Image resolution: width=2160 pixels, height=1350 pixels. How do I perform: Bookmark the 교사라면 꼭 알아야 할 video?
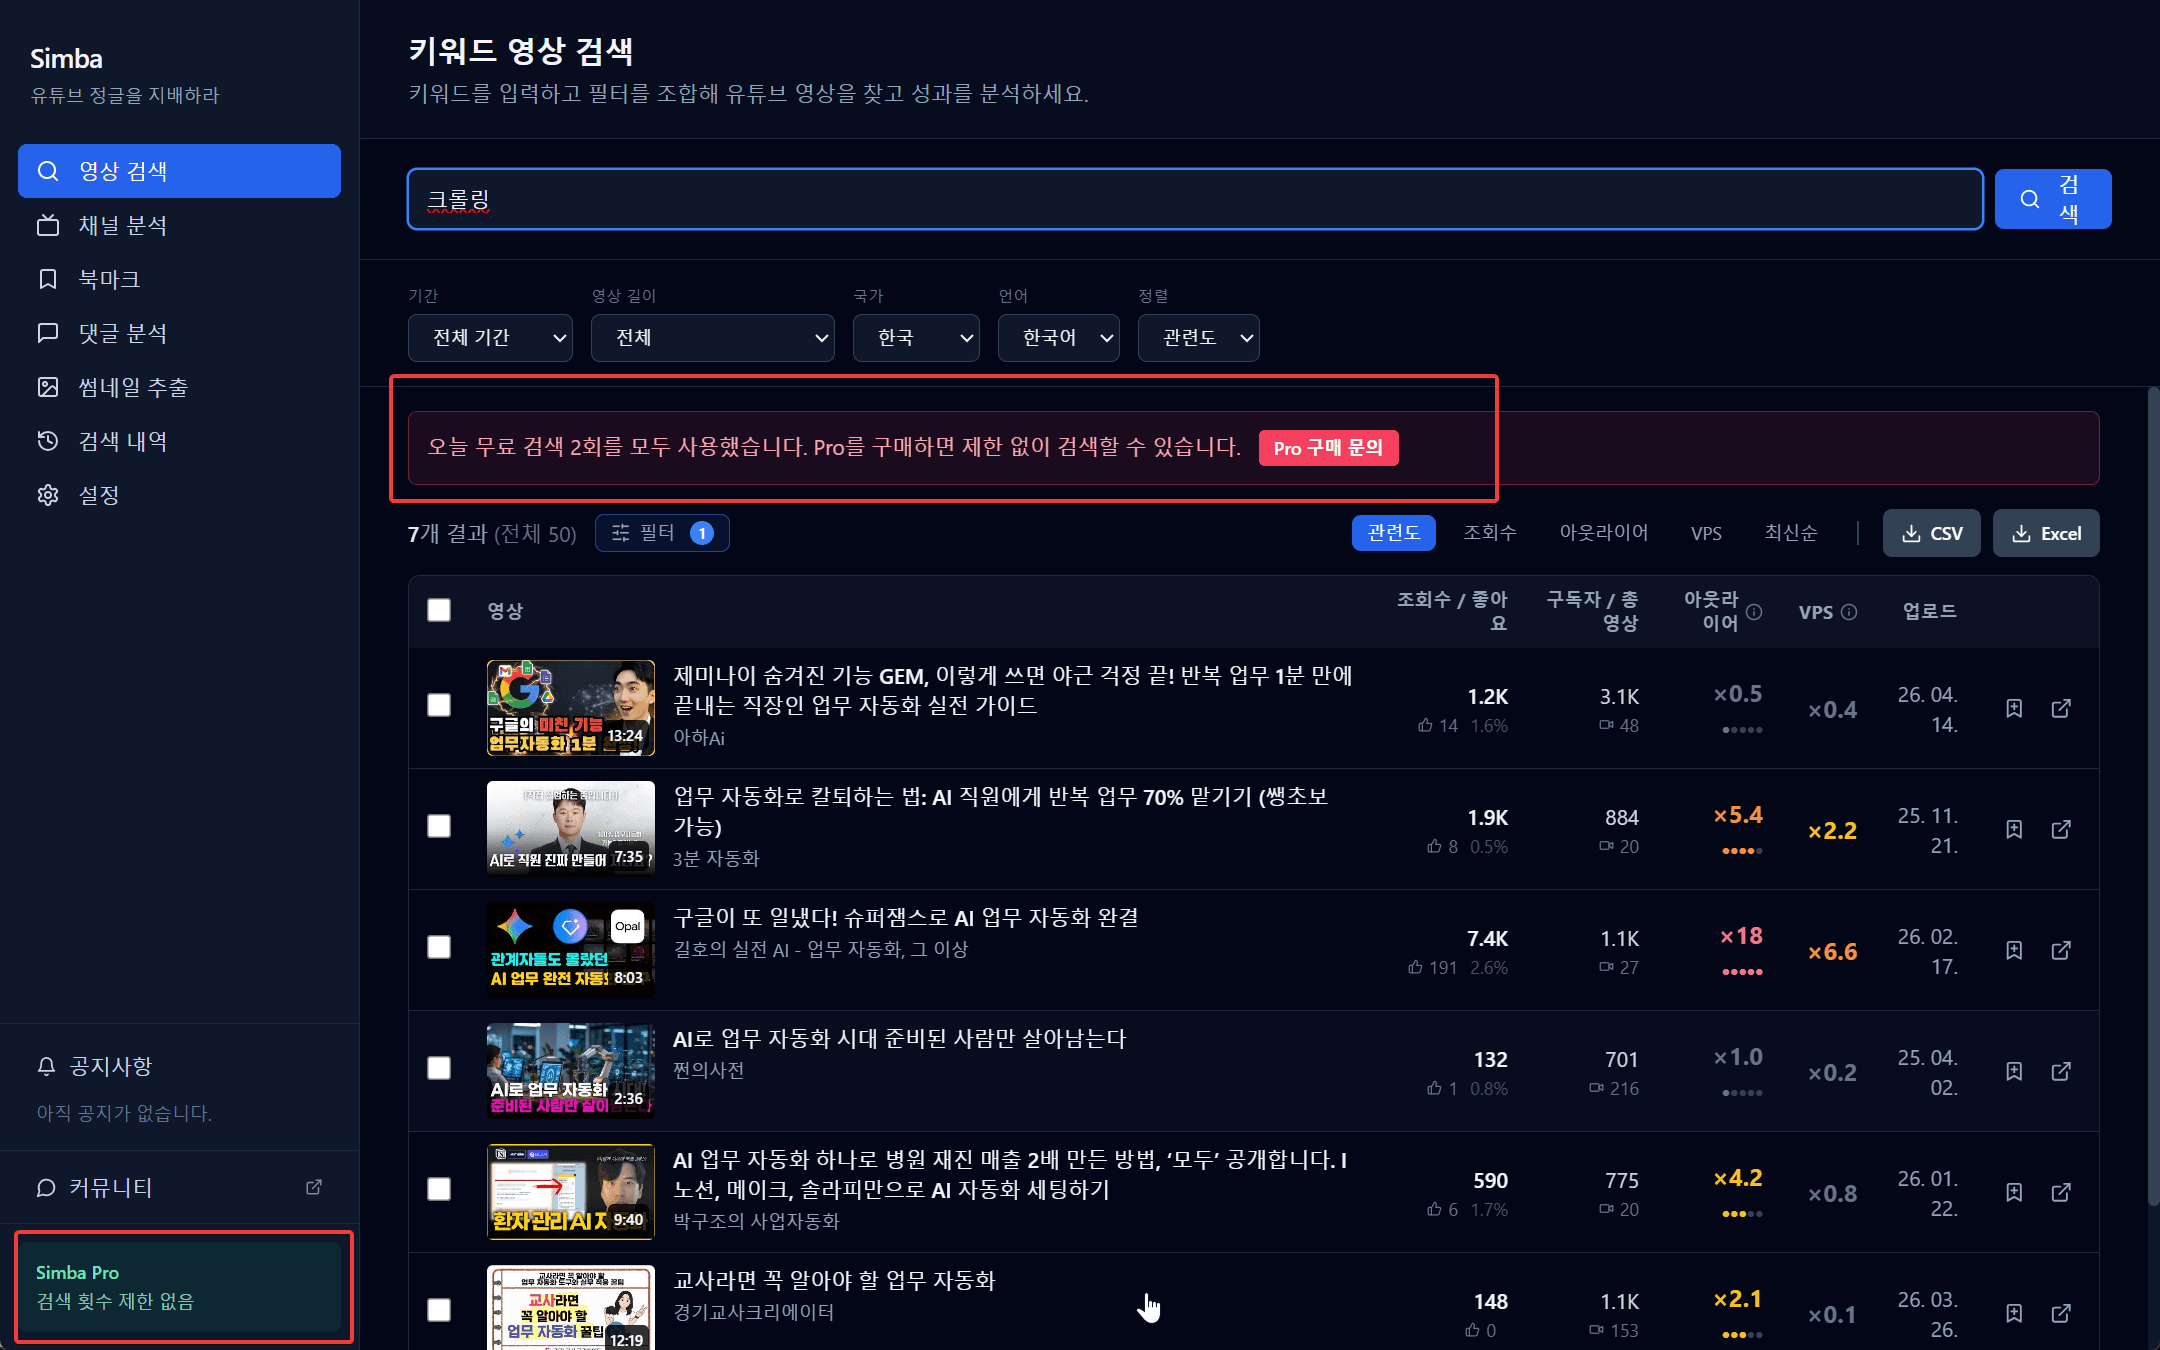(x=2014, y=1313)
